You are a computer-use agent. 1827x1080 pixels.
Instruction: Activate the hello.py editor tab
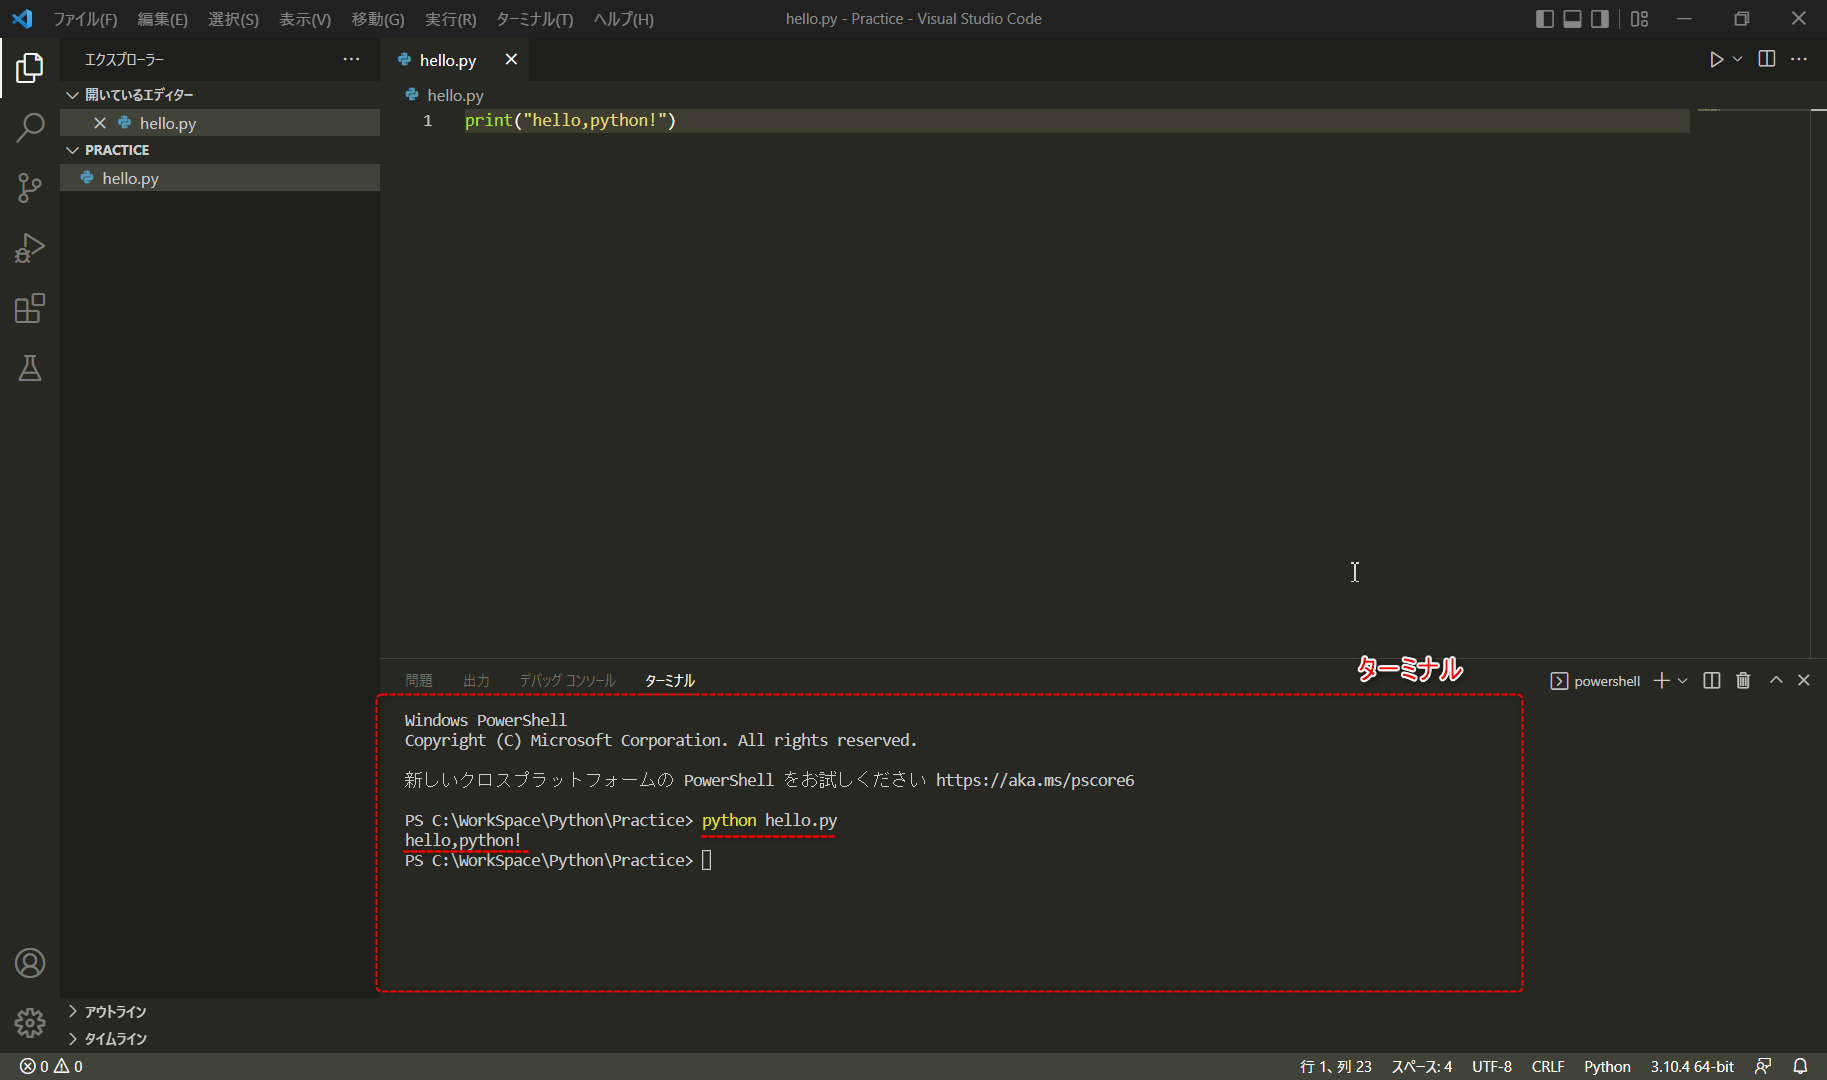pos(455,60)
